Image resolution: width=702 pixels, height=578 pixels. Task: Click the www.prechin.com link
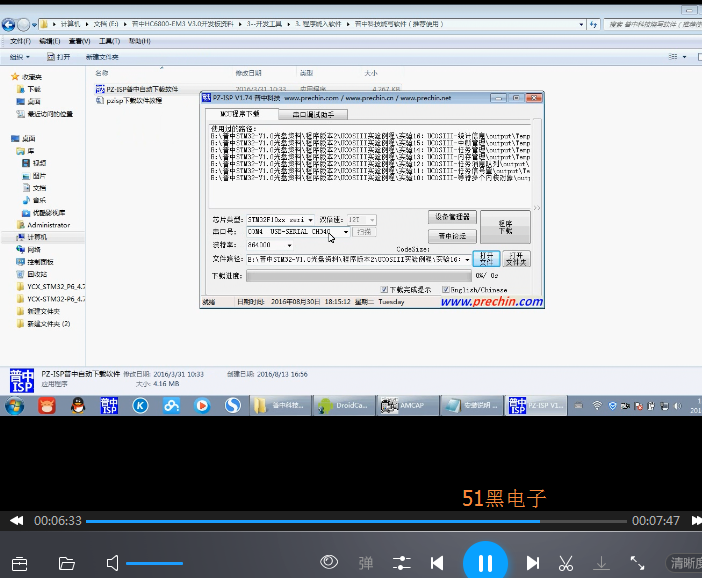coord(492,302)
